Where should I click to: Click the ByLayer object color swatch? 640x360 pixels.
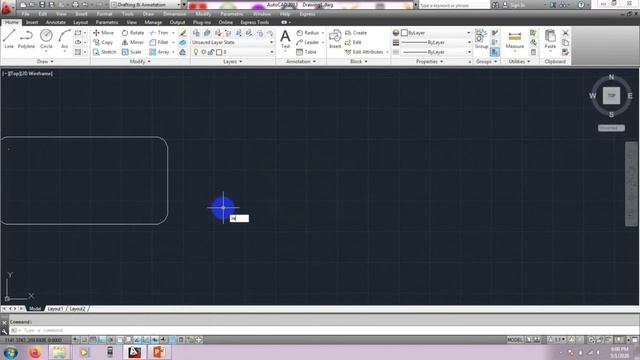click(x=404, y=33)
